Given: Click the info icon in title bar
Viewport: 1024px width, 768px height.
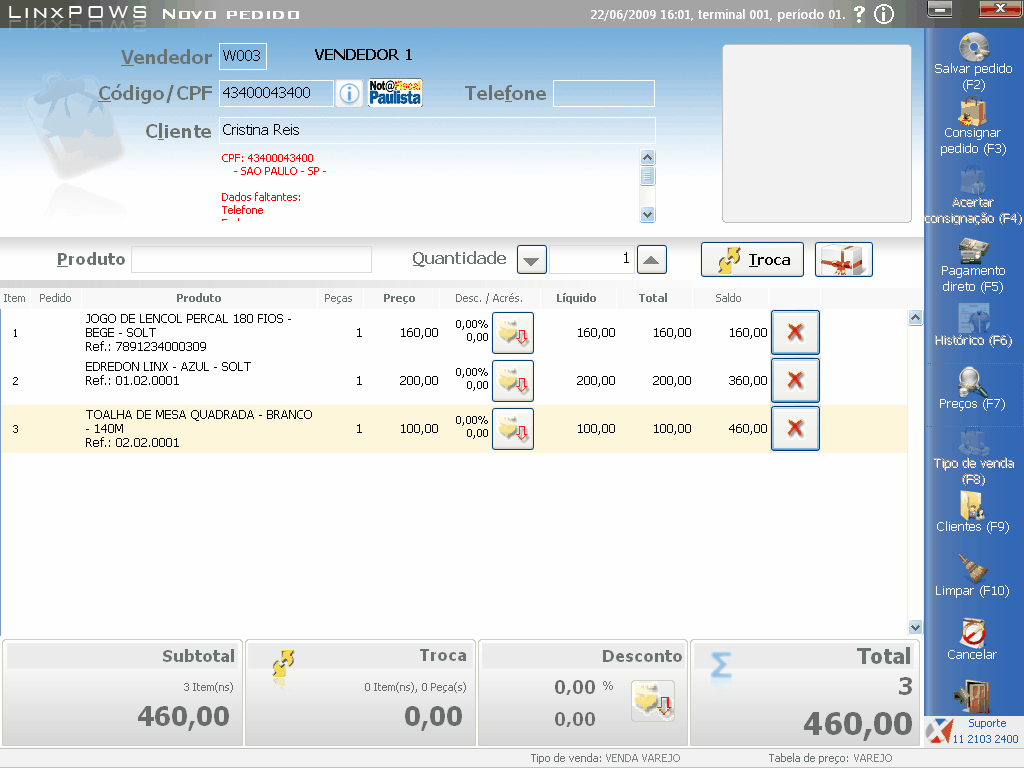Looking at the screenshot, I should (884, 14).
